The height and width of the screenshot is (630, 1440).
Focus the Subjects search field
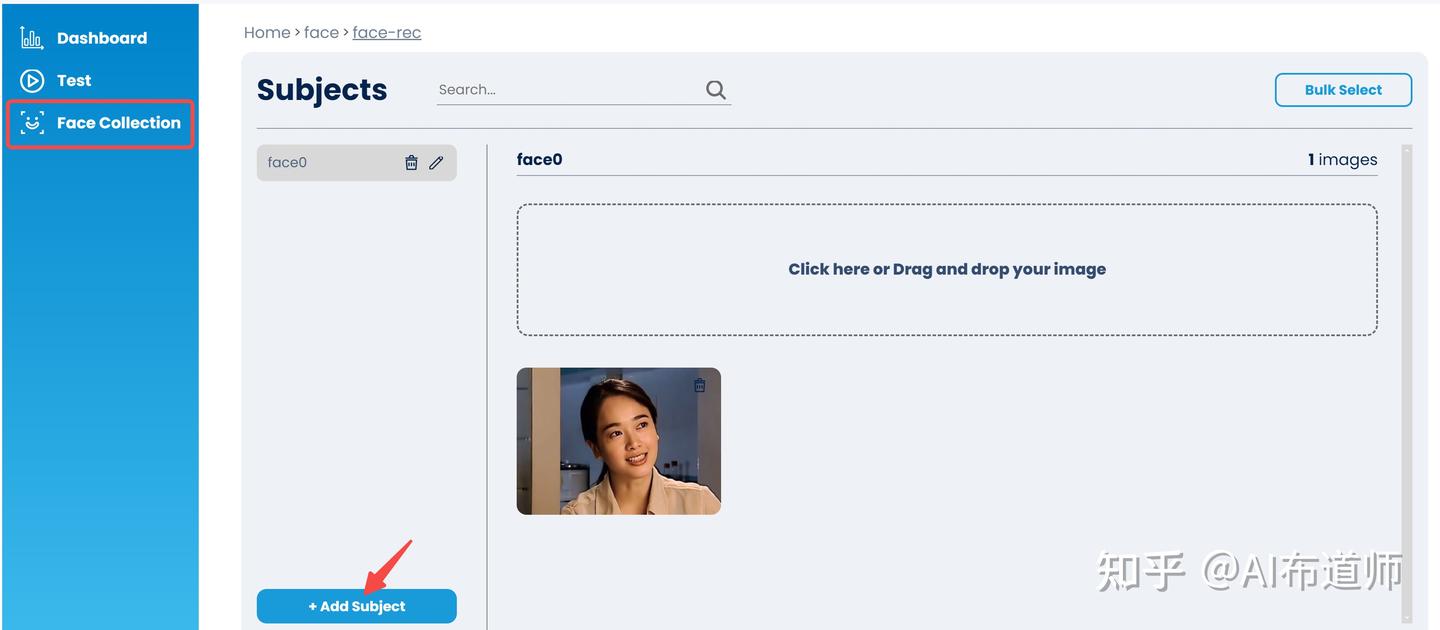(568, 90)
